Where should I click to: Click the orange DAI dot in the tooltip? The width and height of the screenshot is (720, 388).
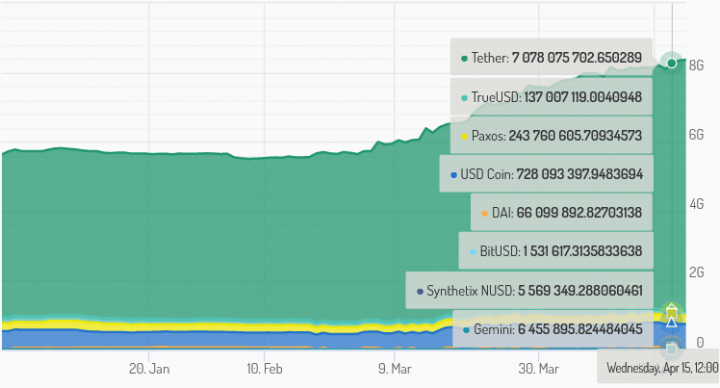[484, 214]
